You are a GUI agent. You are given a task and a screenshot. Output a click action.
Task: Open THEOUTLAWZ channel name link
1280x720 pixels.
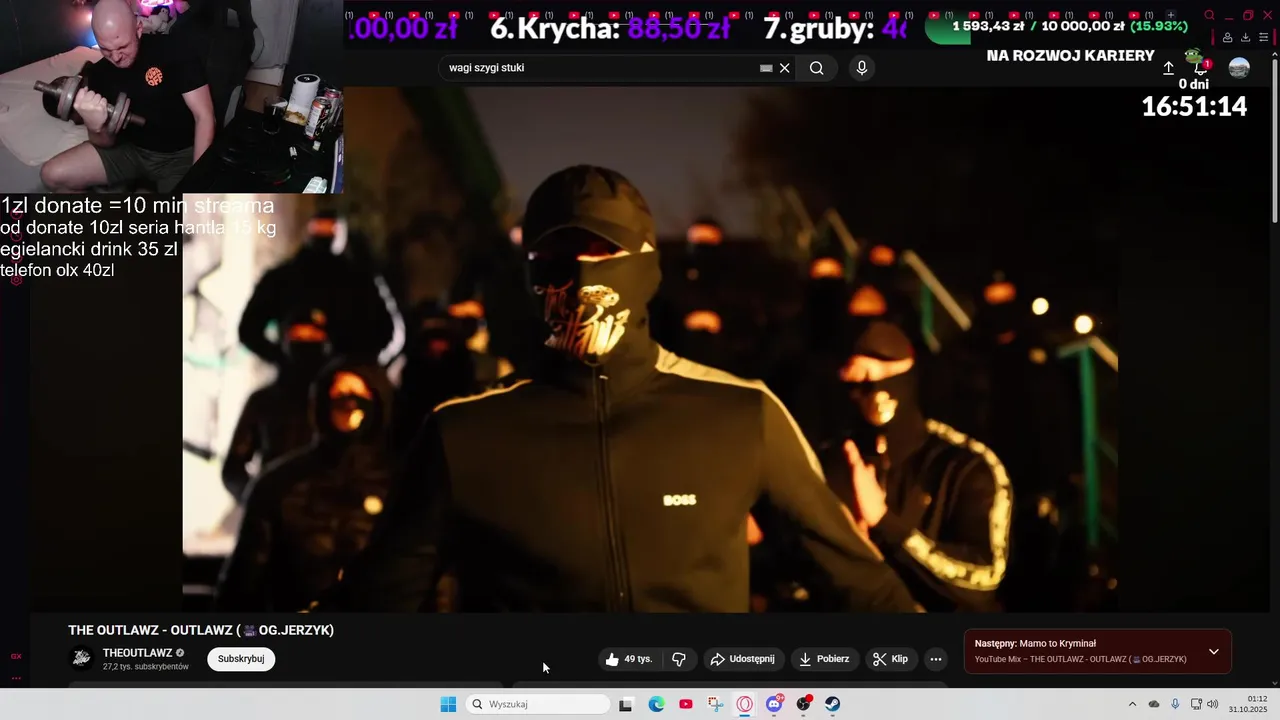137,653
